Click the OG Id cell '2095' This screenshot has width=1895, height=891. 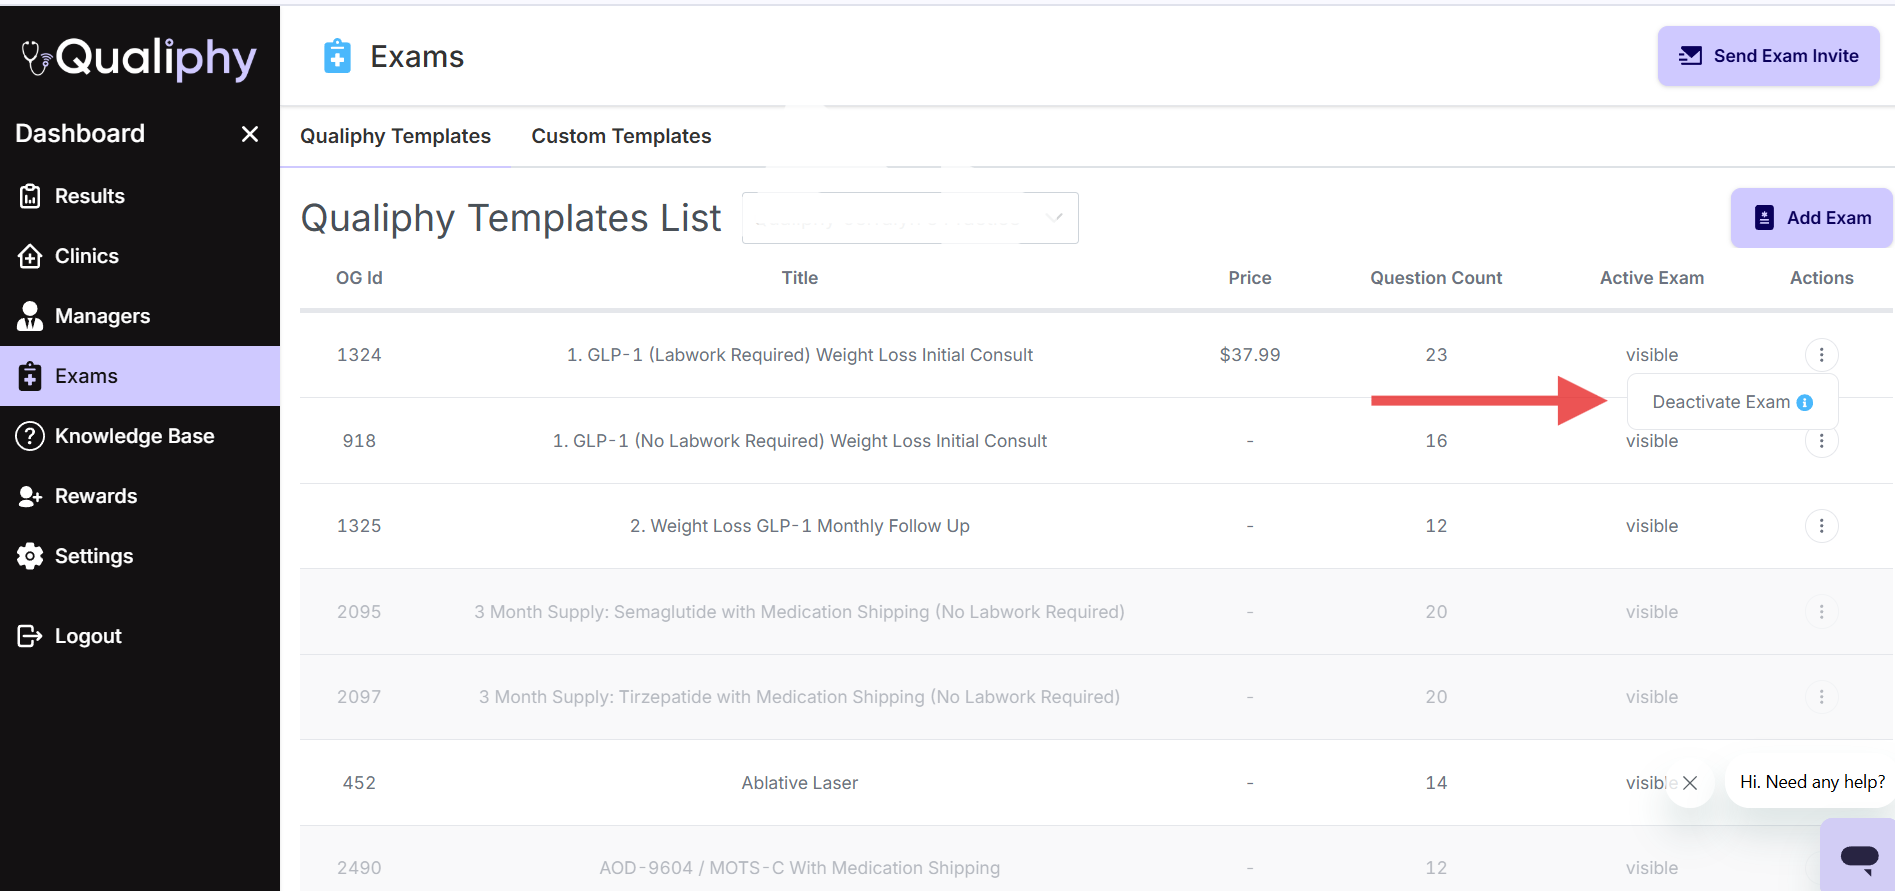(359, 612)
